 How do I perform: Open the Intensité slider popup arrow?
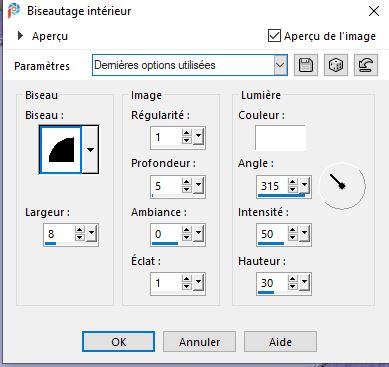[x=304, y=233]
